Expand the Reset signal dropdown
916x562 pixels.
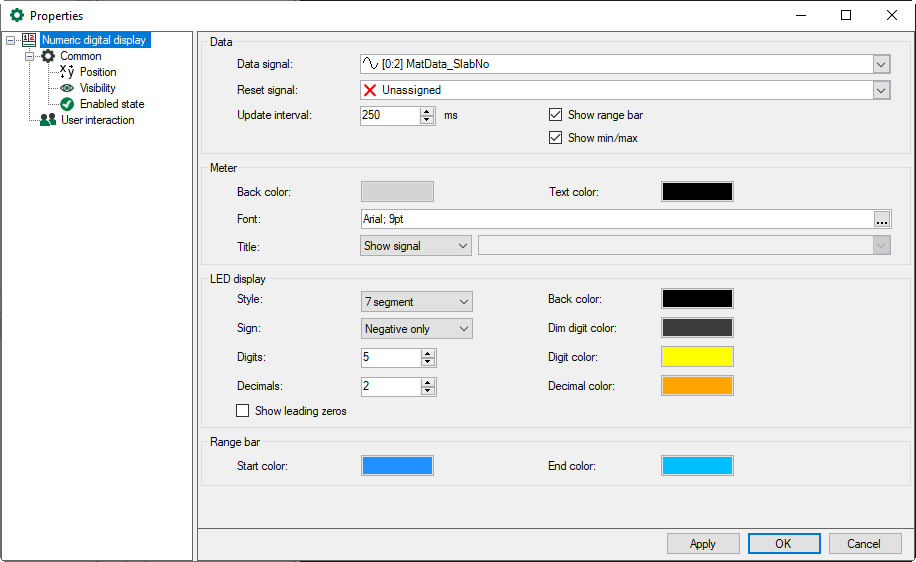coord(881,90)
